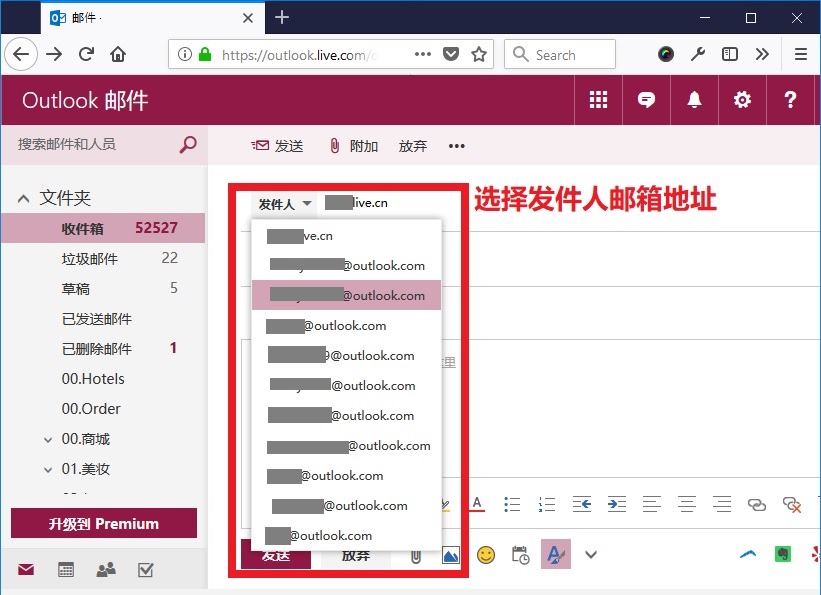Select the last @outlook.com sender option

(347, 535)
